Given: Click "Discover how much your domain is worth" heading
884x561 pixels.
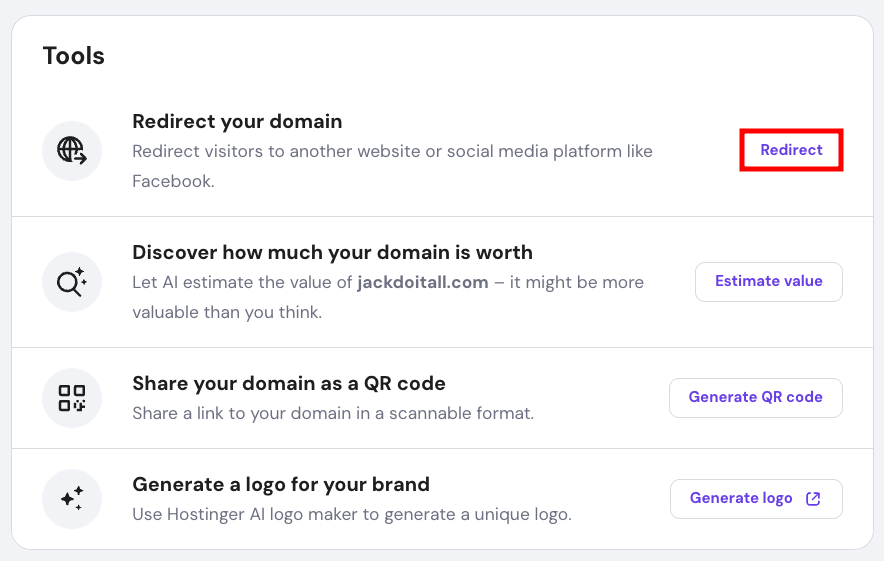Looking at the screenshot, I should click(332, 253).
